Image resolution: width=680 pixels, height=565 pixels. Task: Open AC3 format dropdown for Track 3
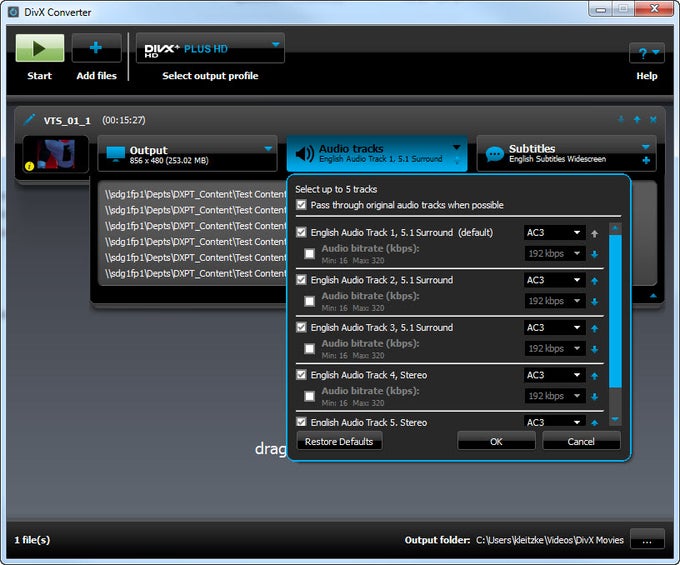tap(554, 328)
